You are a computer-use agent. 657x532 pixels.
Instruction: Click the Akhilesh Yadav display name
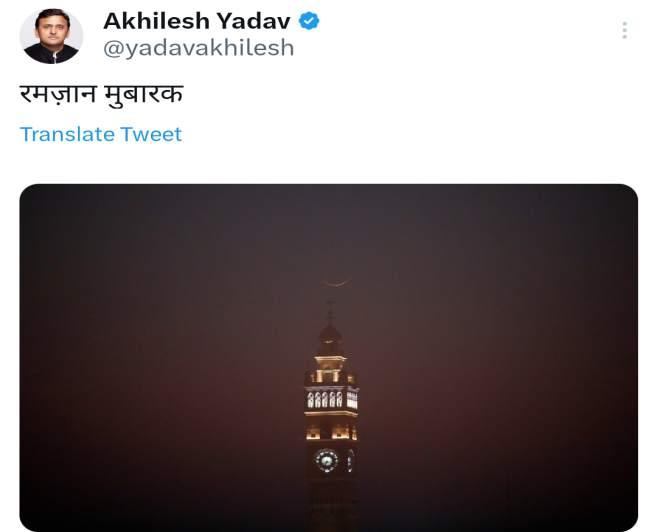pos(197,21)
